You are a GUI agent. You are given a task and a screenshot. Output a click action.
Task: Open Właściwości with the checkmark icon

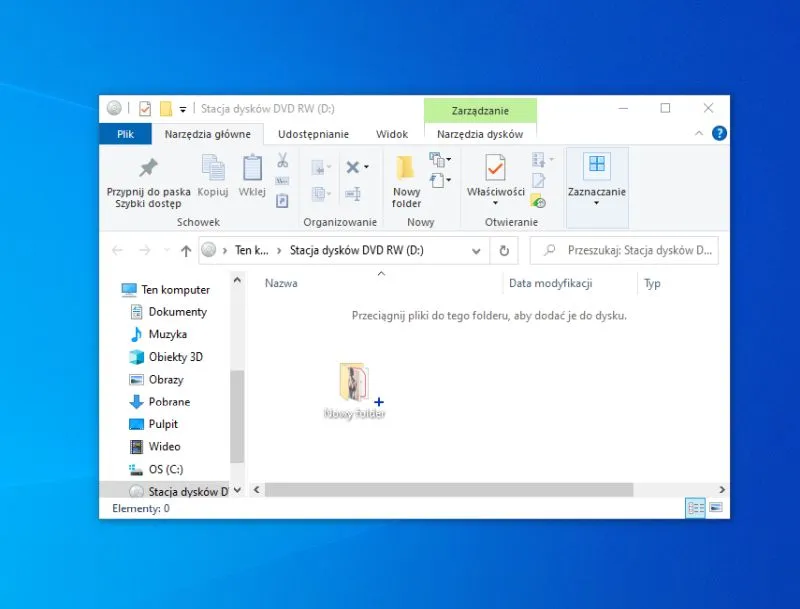click(495, 168)
